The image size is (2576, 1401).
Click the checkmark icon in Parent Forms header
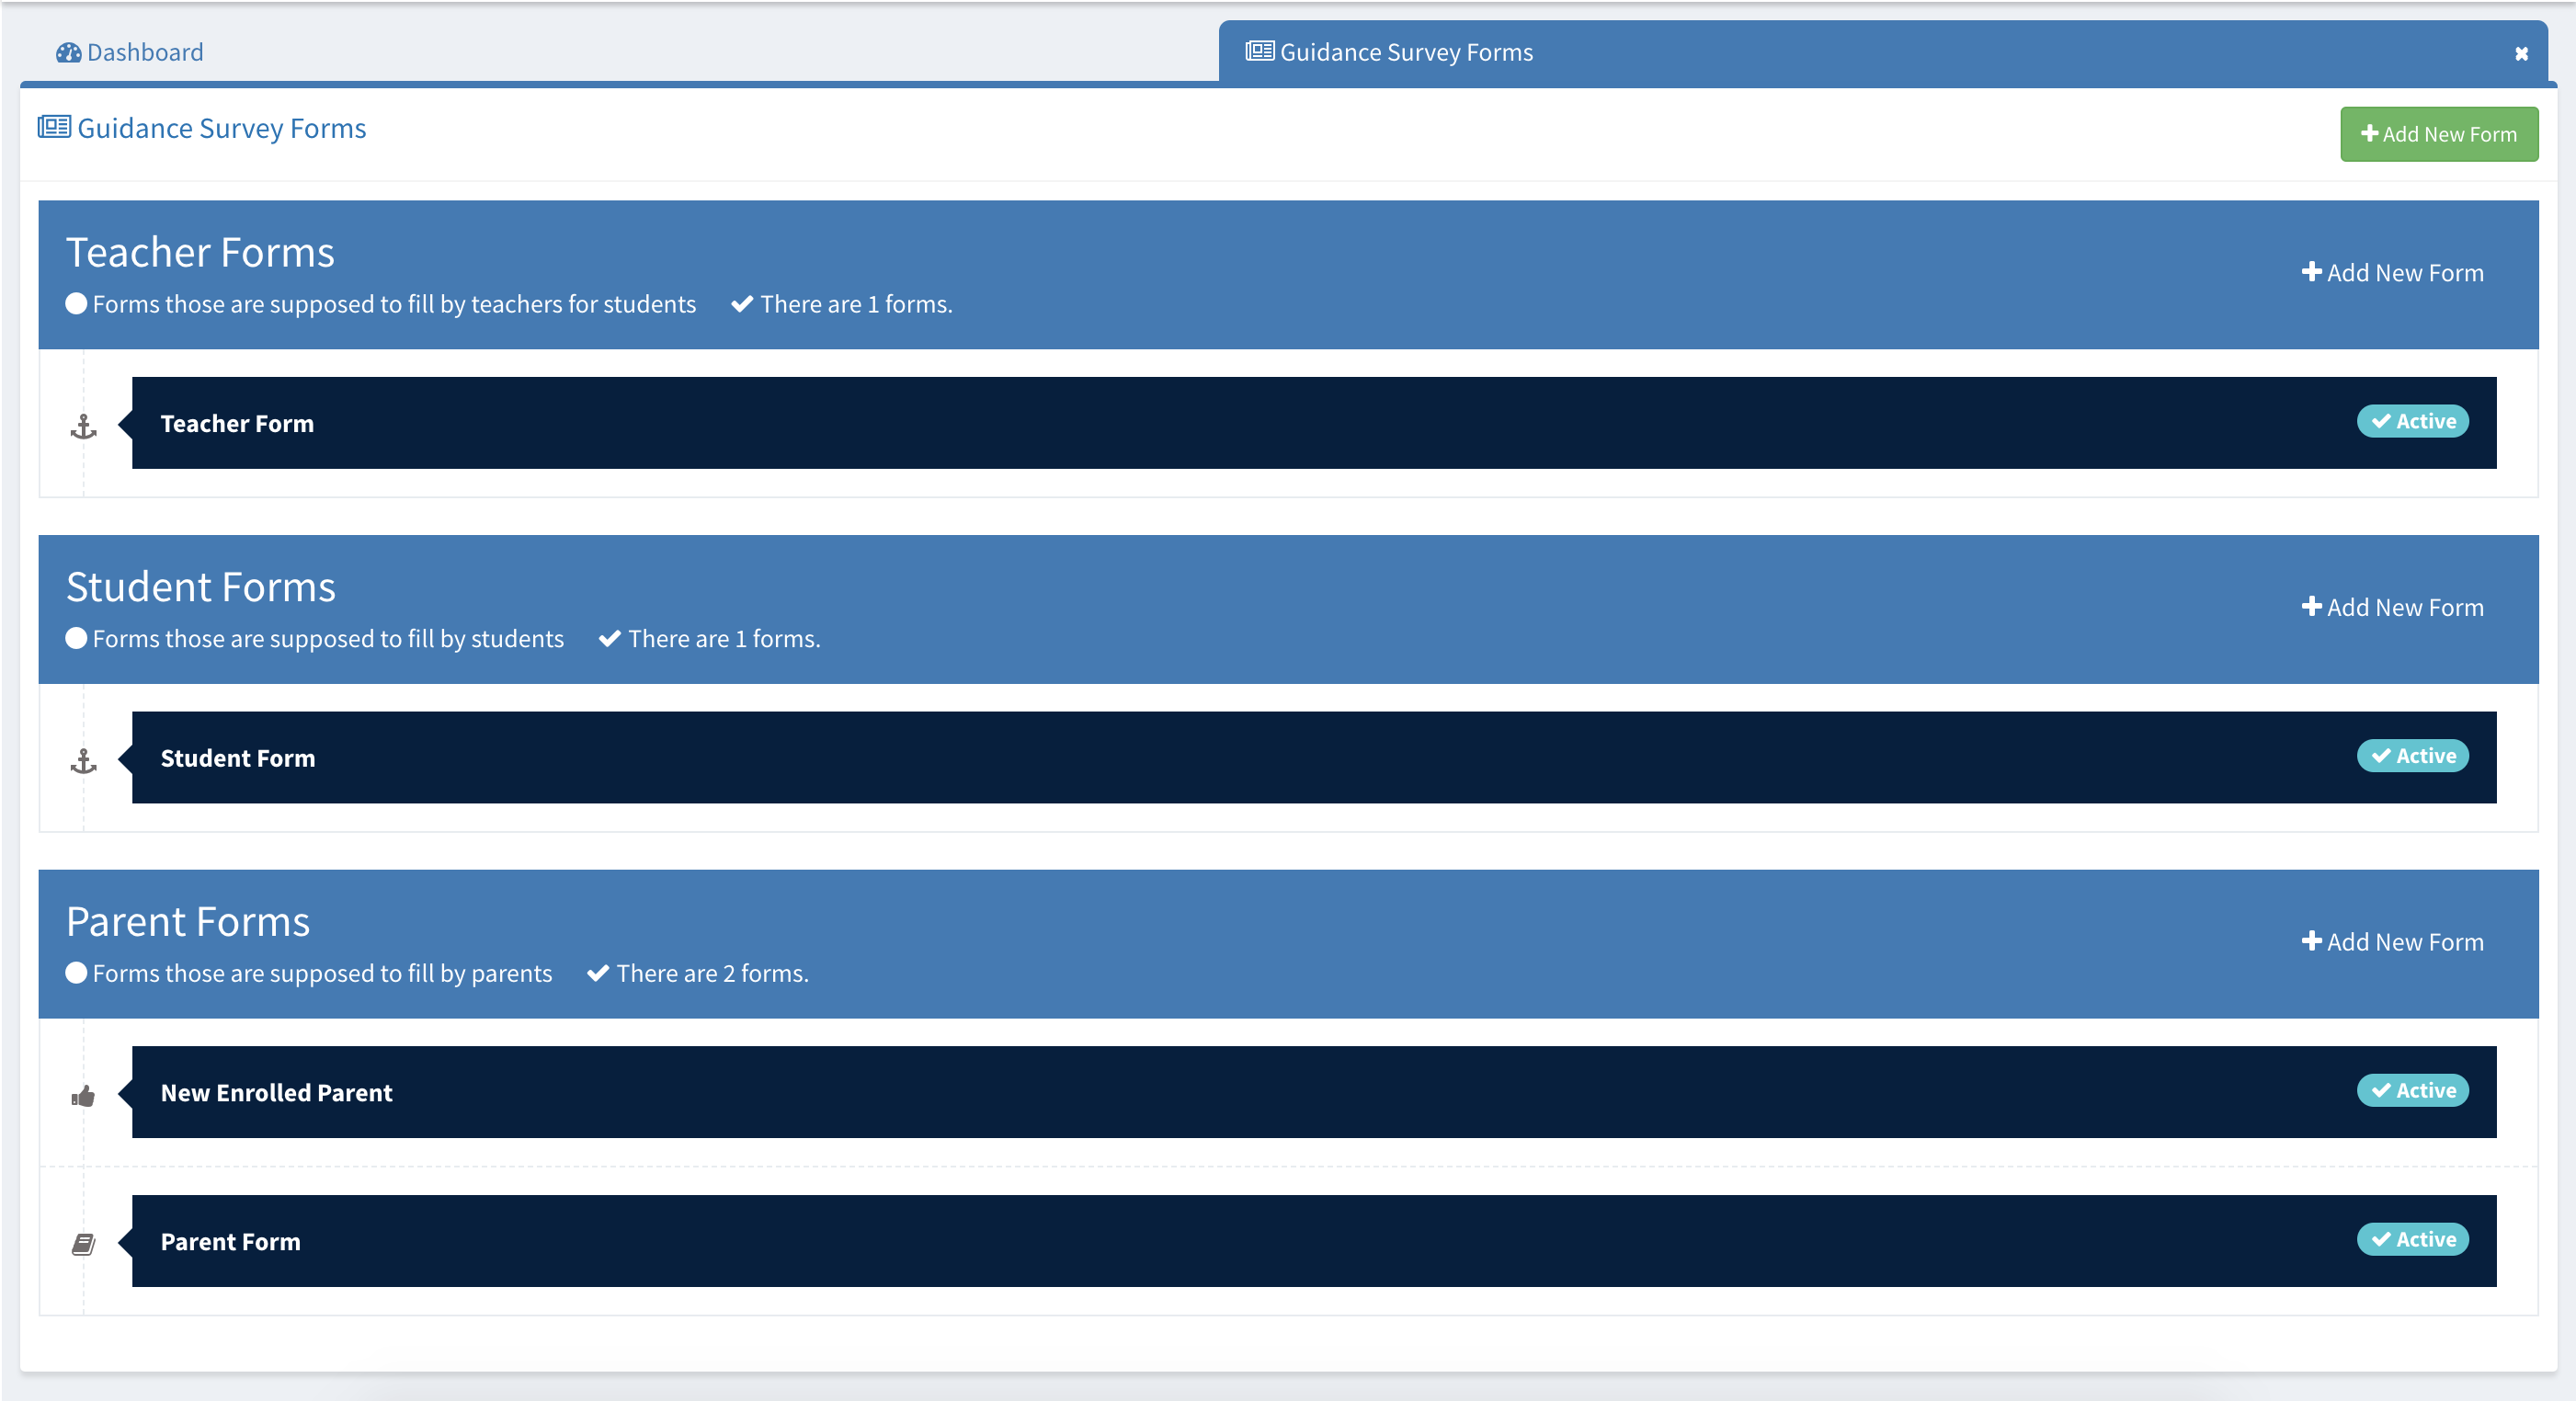point(598,973)
